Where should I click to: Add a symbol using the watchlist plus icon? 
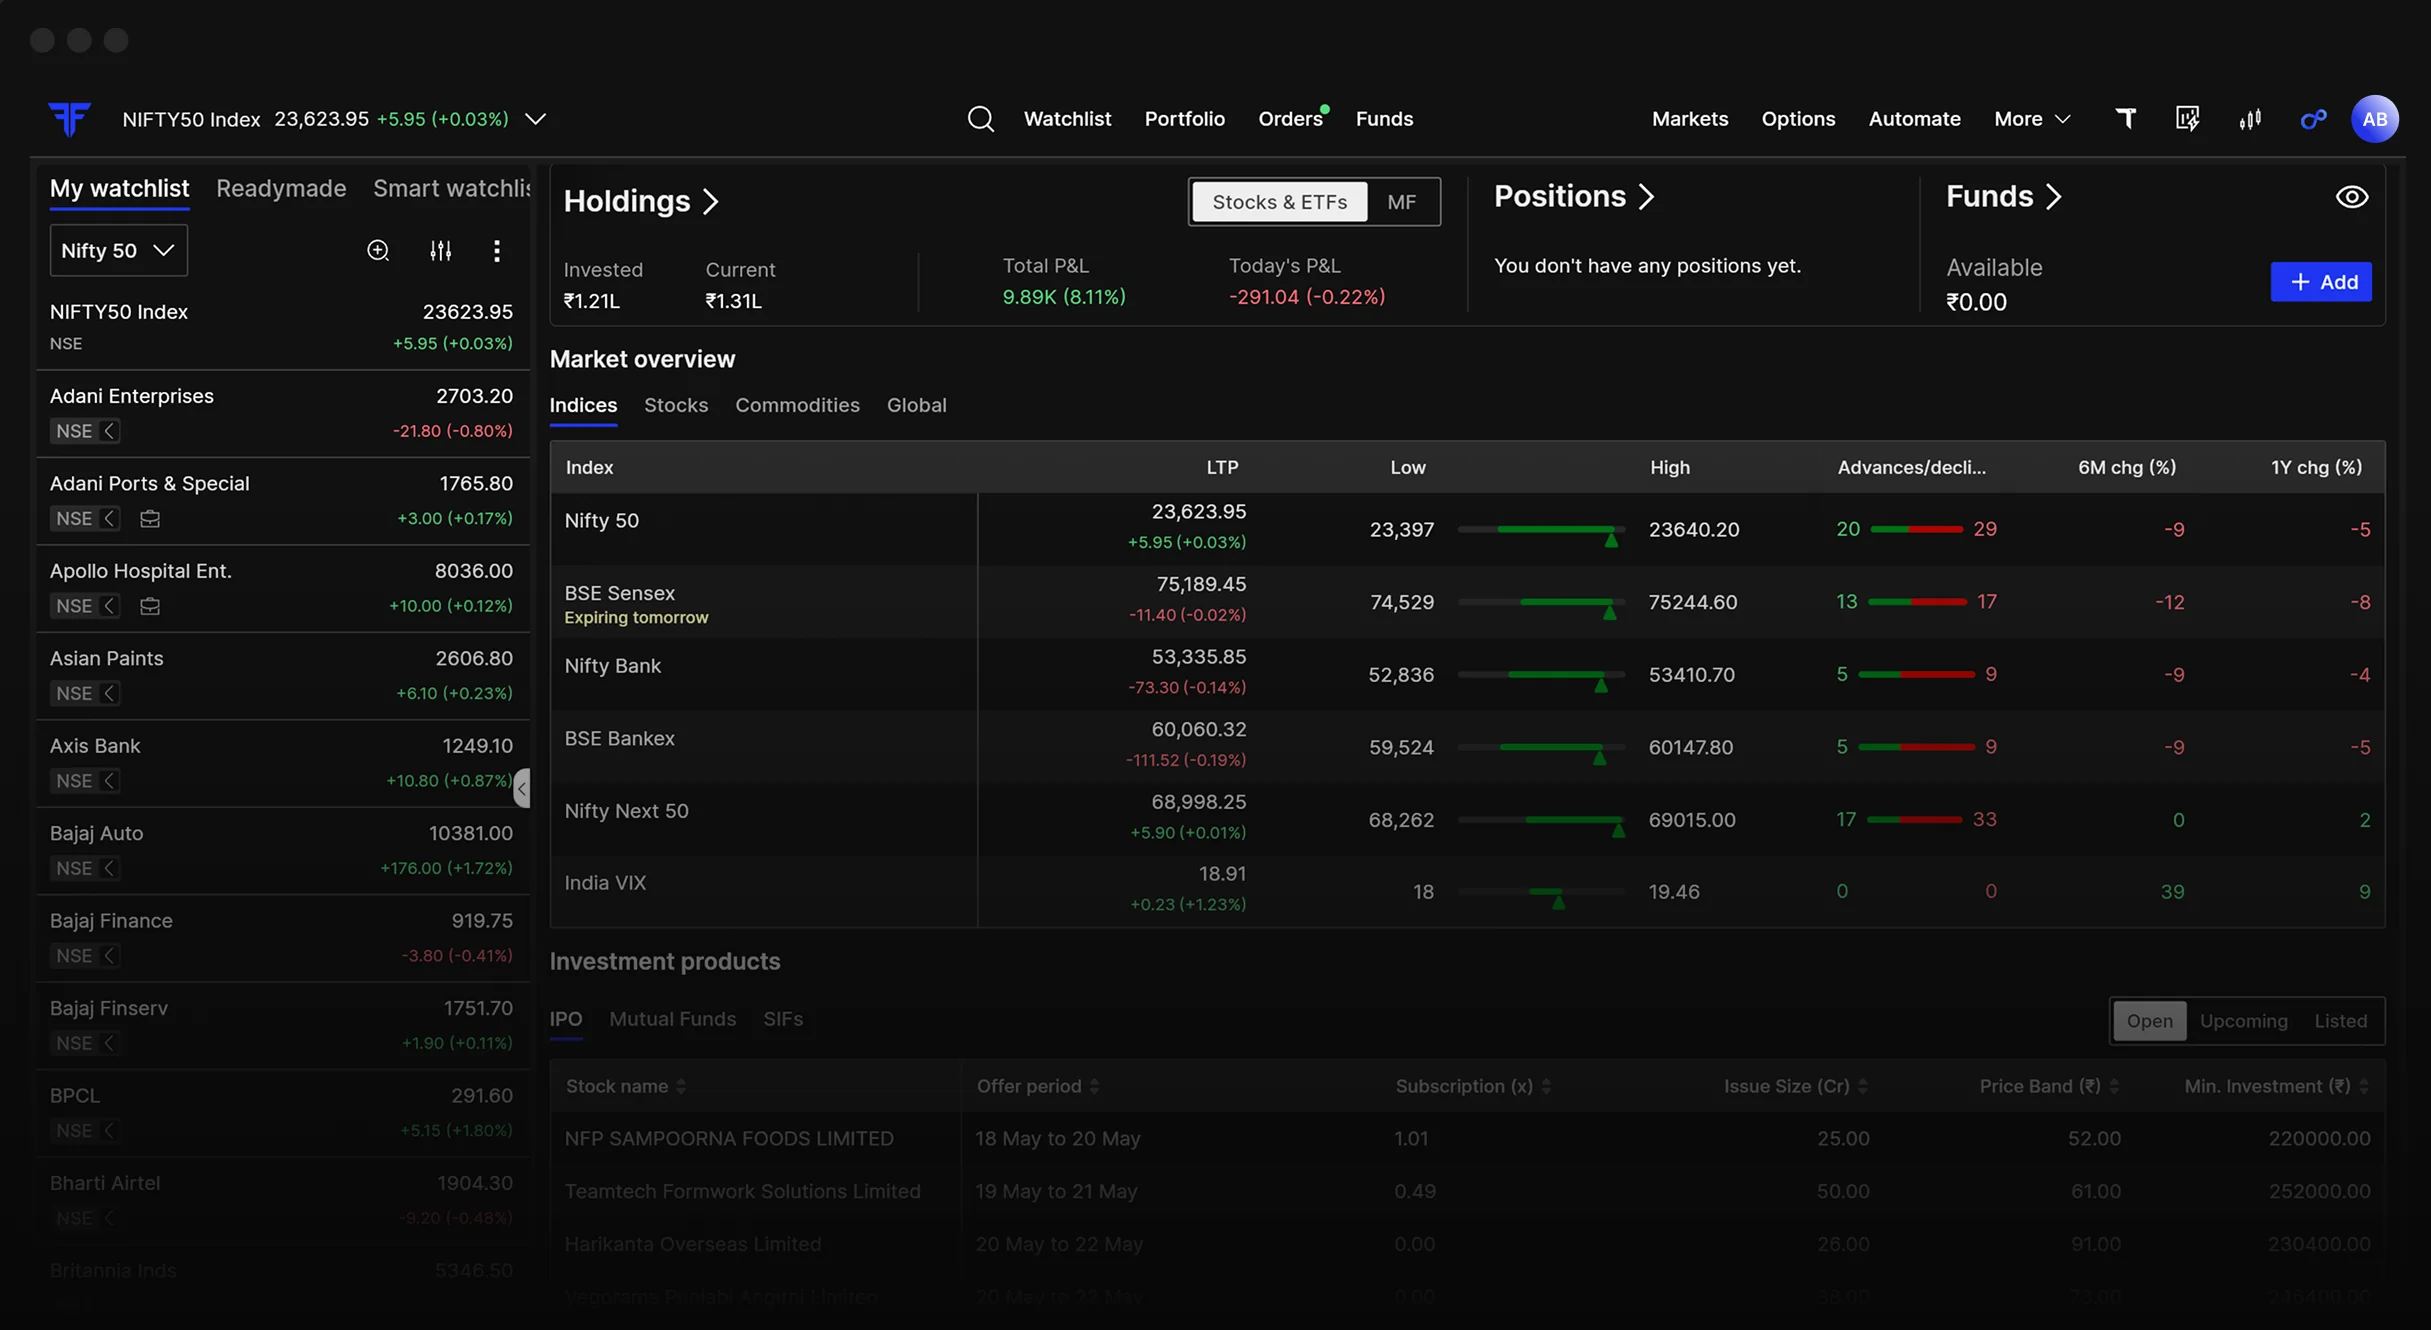pyautogui.click(x=378, y=250)
